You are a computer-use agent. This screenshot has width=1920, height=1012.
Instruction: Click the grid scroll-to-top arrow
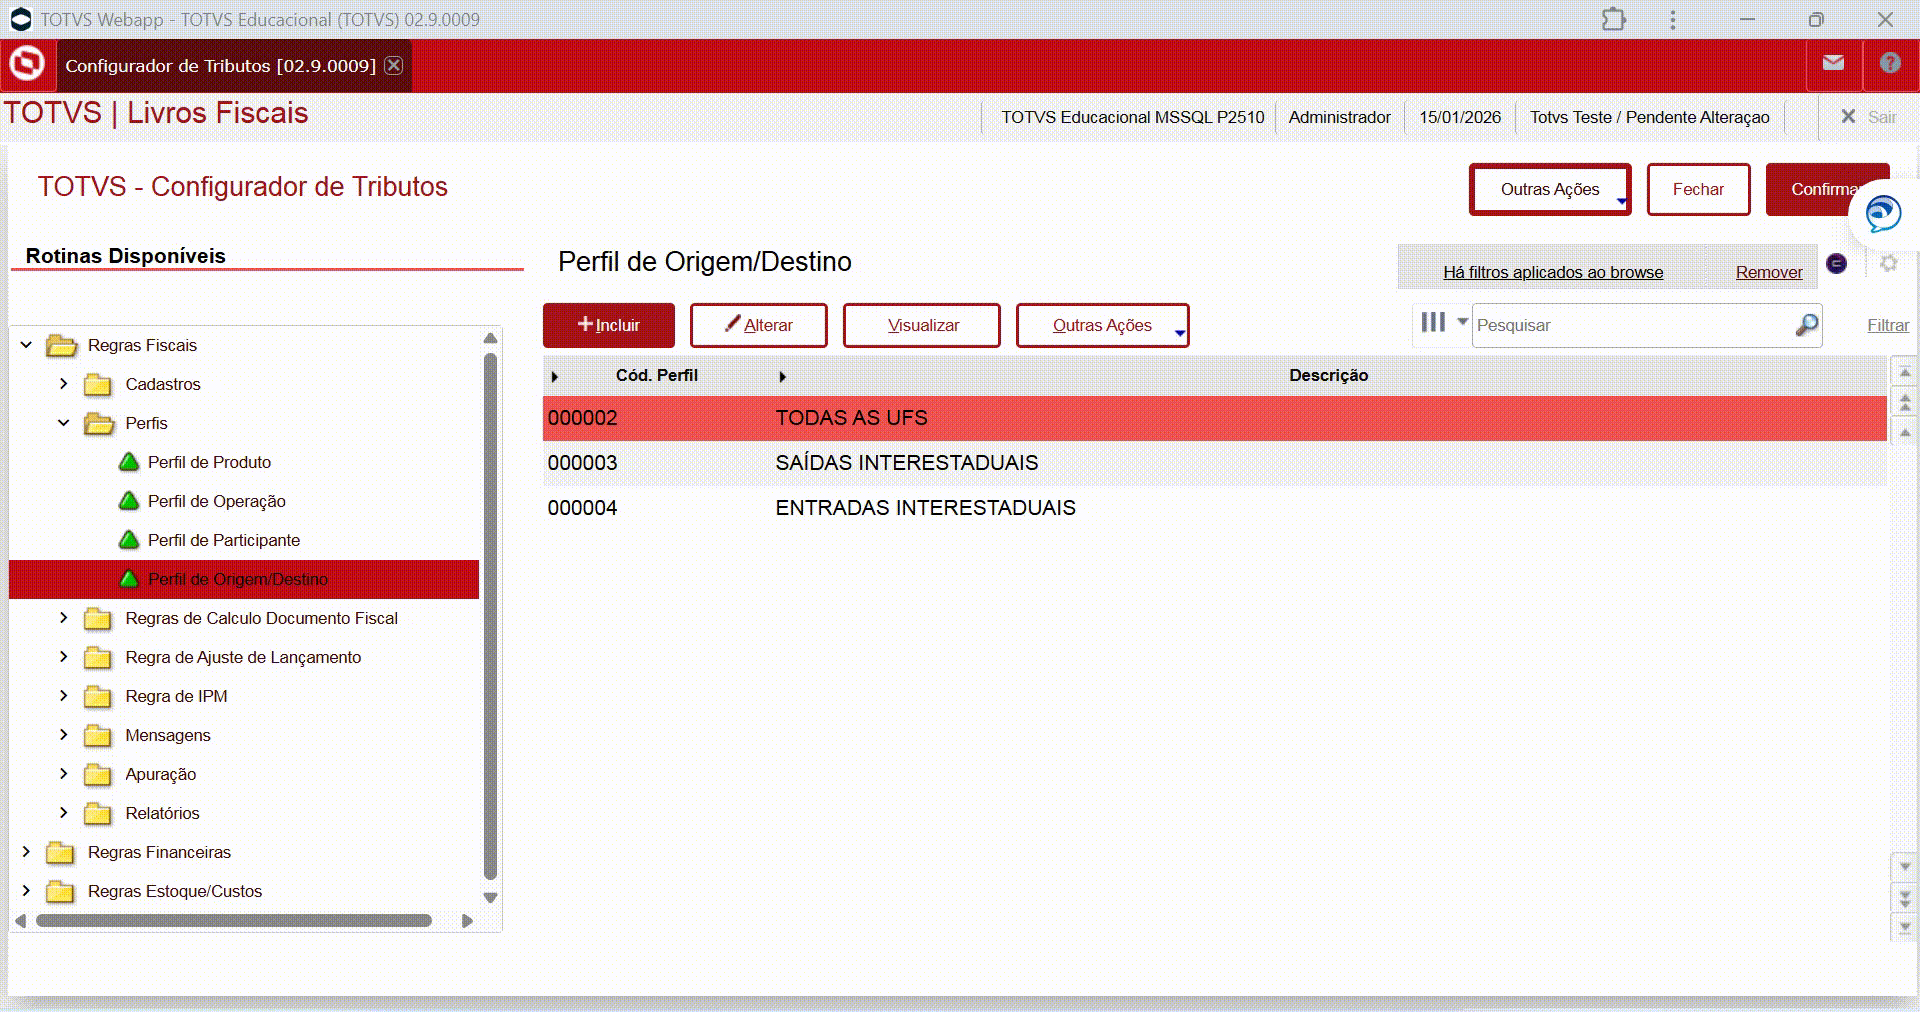pos(1905,372)
